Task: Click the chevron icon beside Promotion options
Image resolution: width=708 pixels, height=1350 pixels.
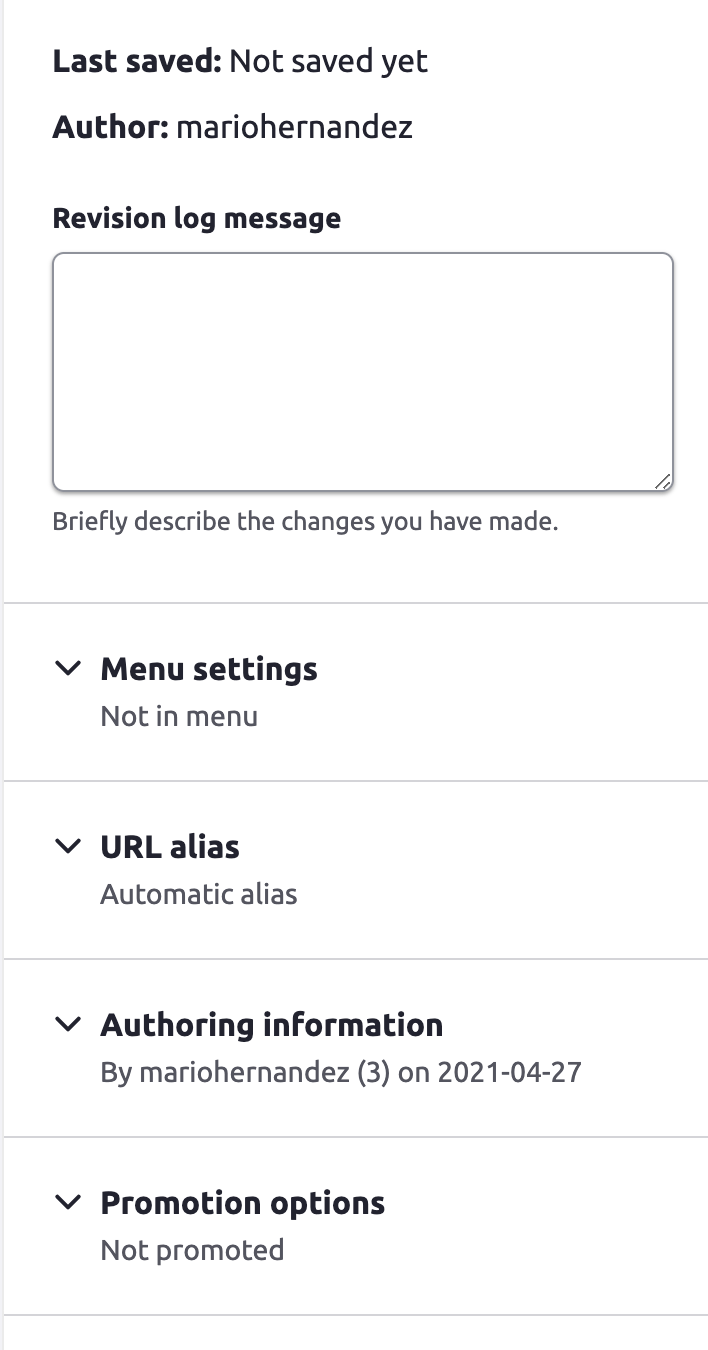Action: click(67, 1202)
